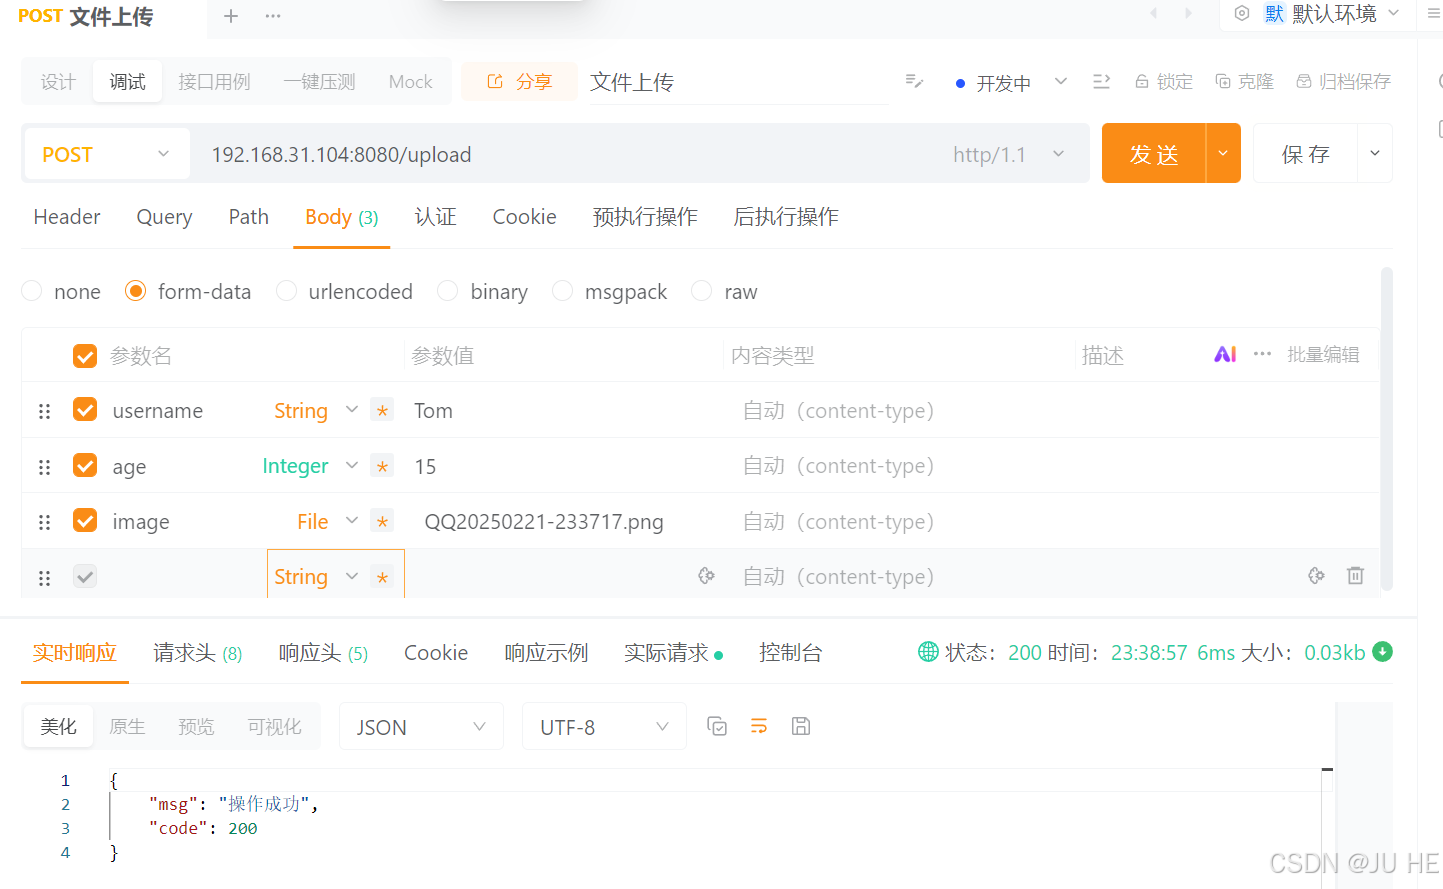Open 预执行操作 tab

tap(645, 217)
